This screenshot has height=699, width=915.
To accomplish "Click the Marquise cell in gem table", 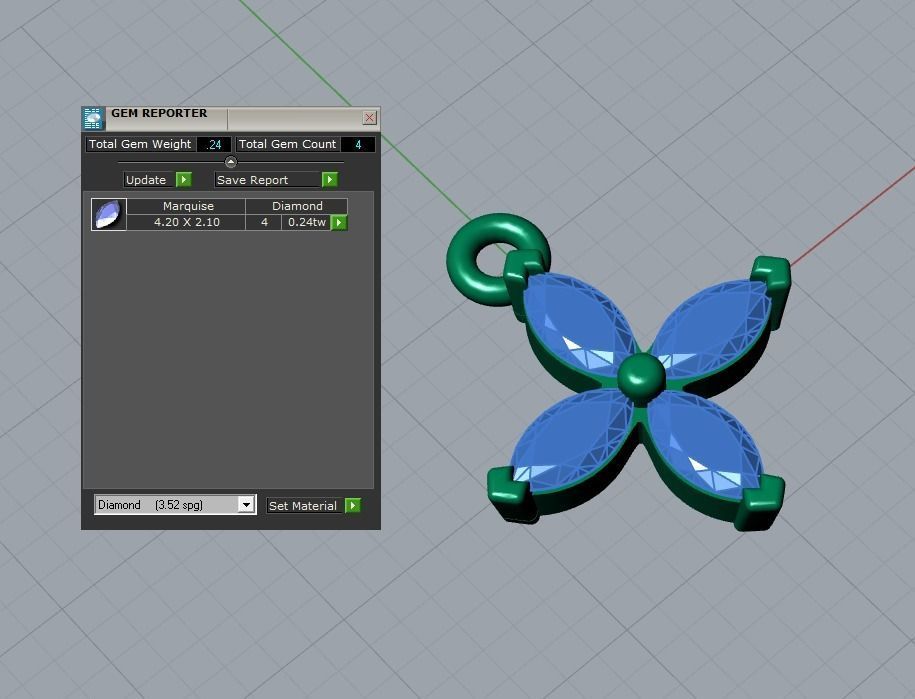I will coord(187,206).
